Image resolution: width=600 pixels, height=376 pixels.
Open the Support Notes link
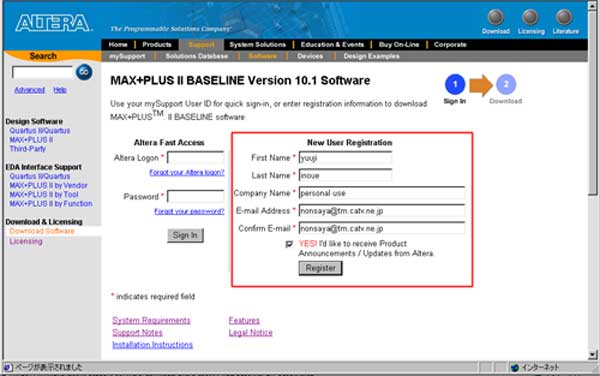click(137, 333)
